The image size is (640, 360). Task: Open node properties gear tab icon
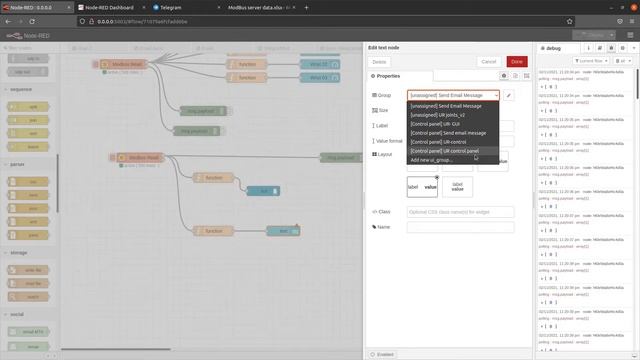[504, 76]
